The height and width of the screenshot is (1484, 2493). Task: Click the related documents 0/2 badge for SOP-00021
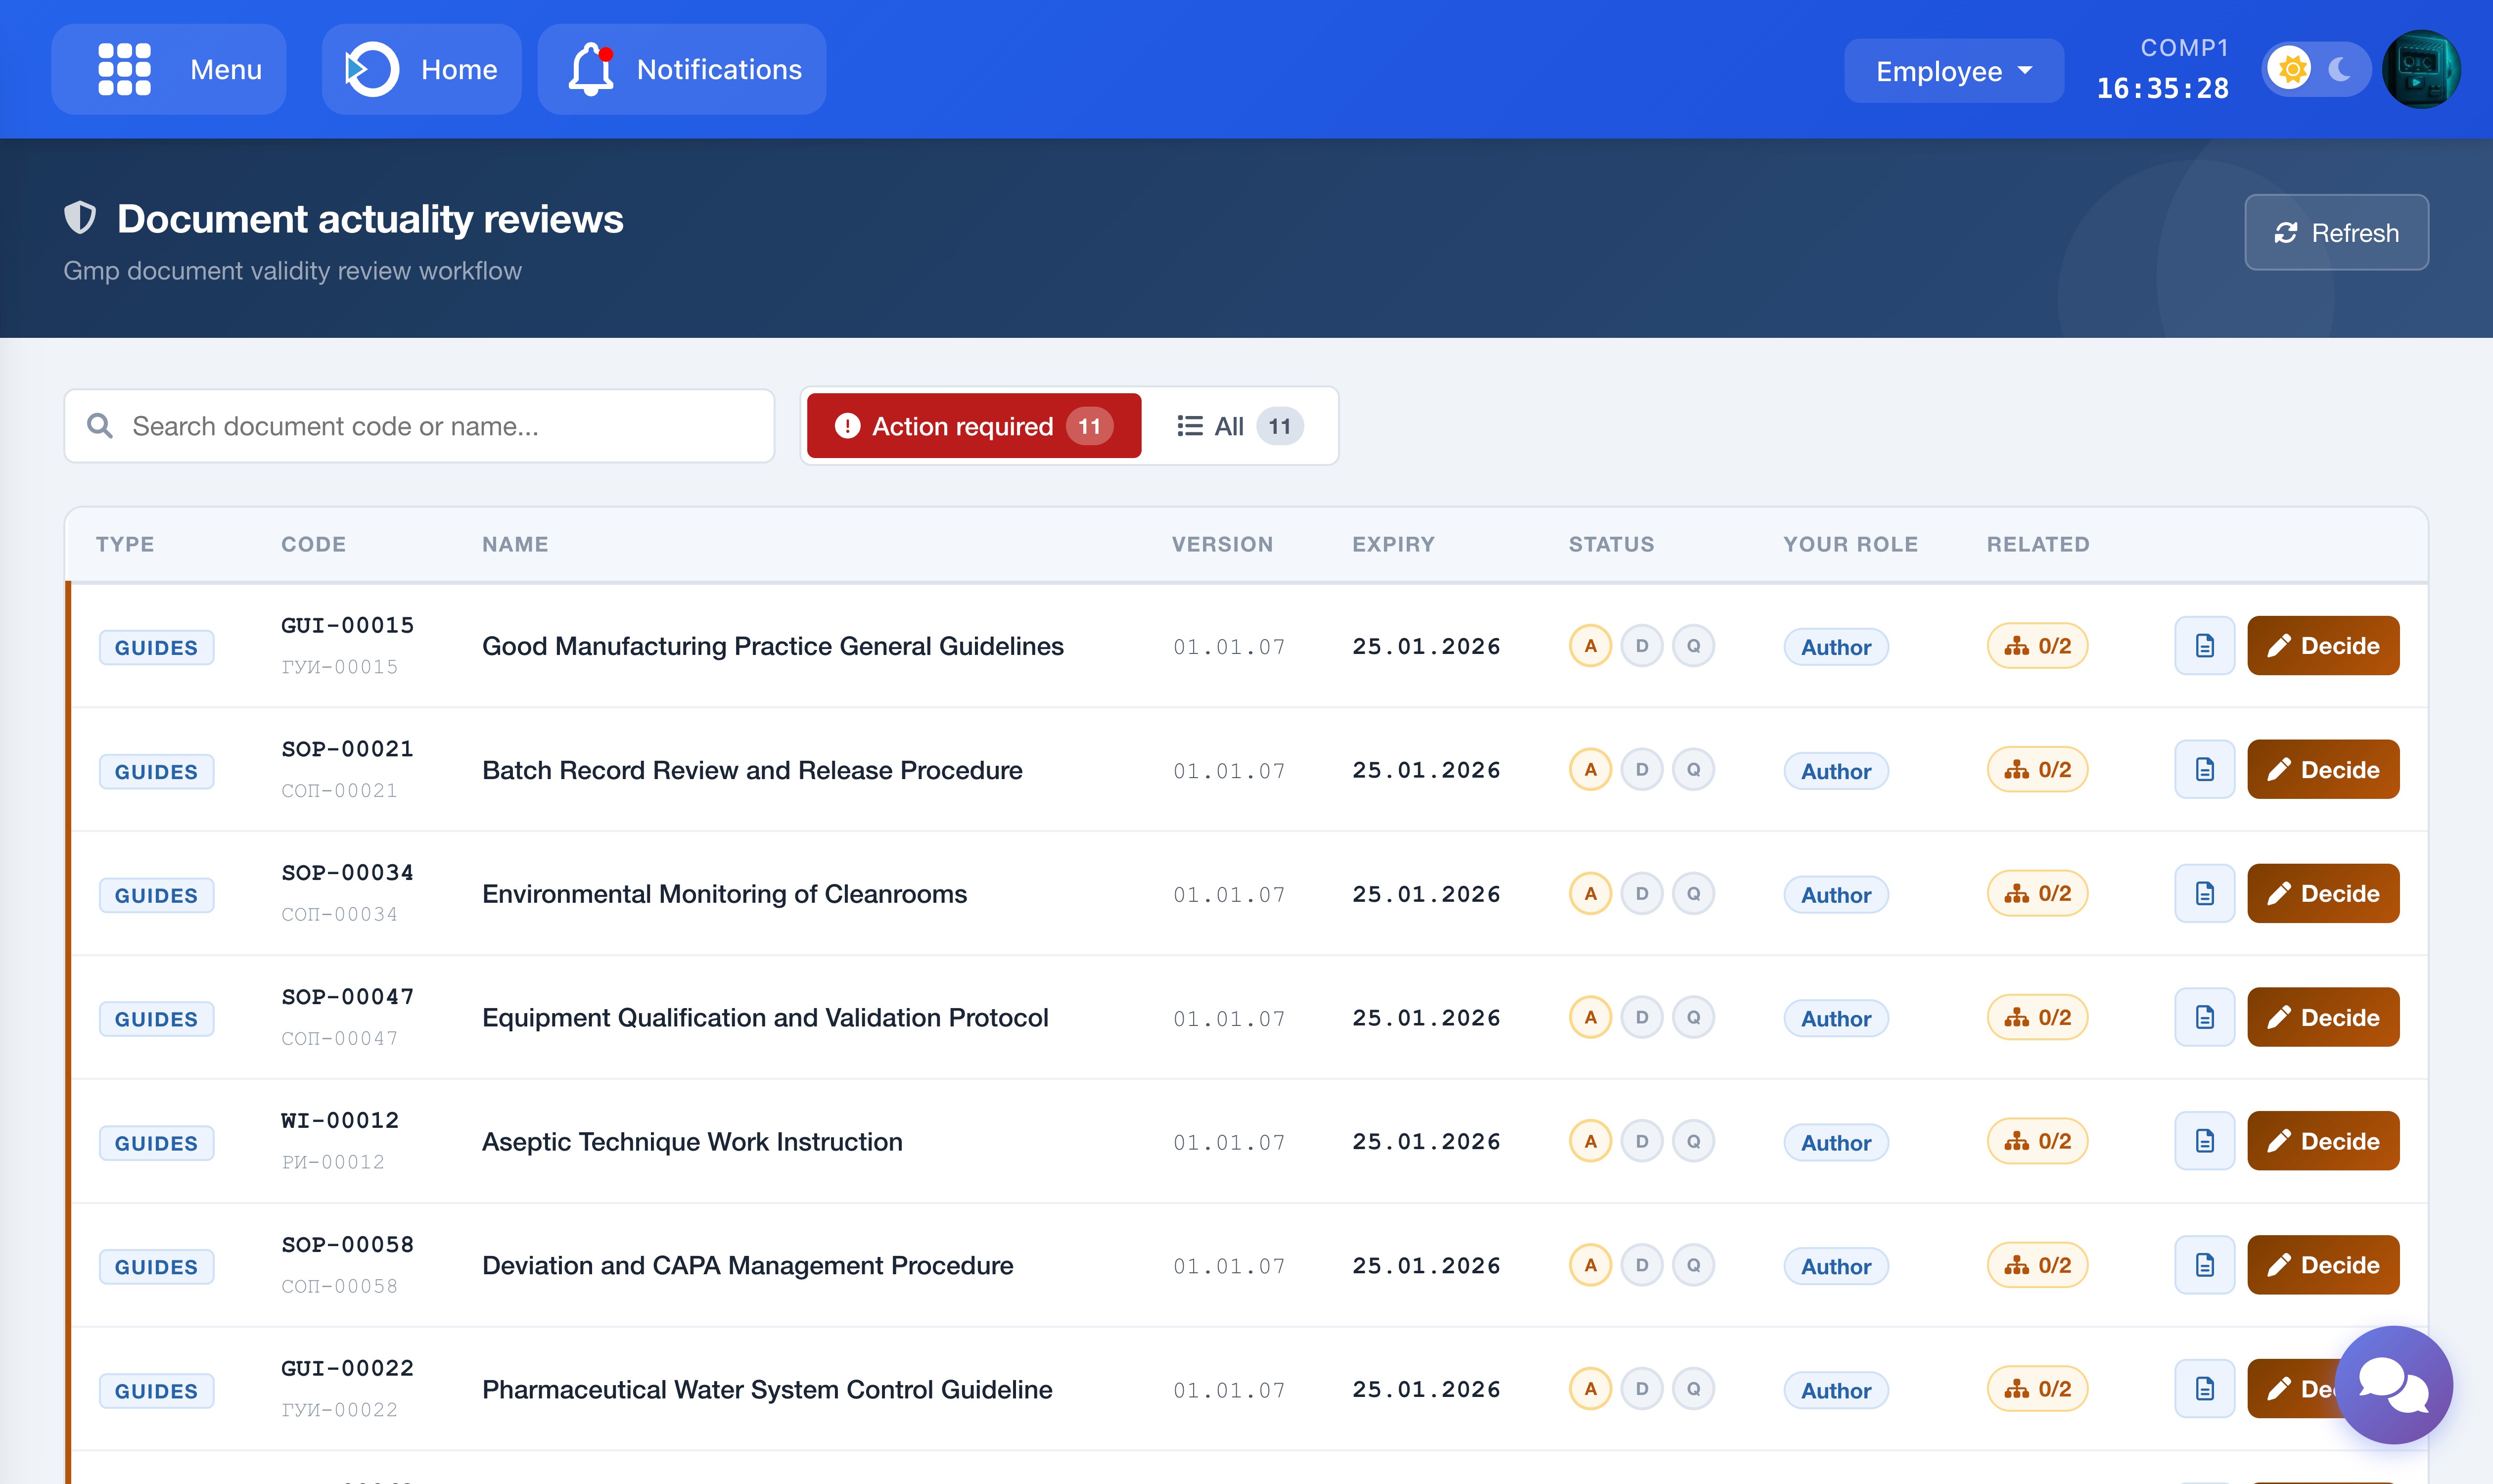[x=2037, y=770]
